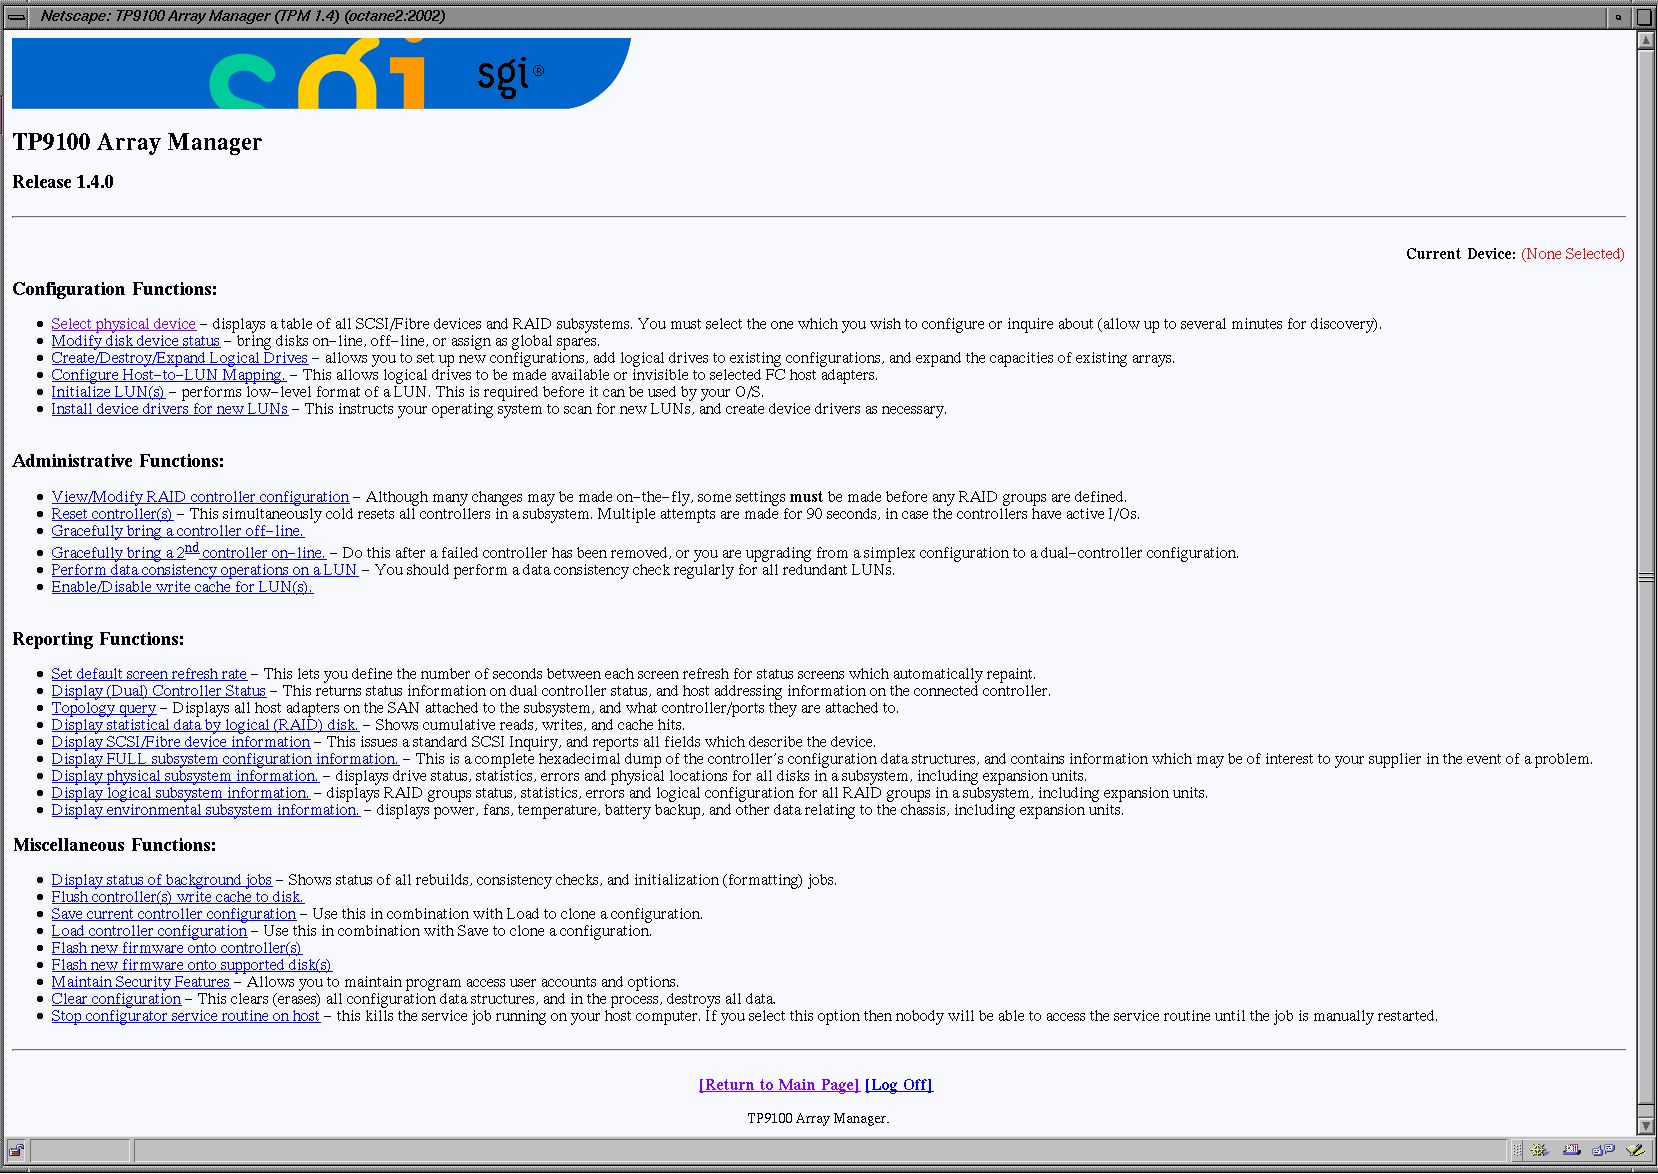Open Perform data consistency operations on a LUN

204,570
